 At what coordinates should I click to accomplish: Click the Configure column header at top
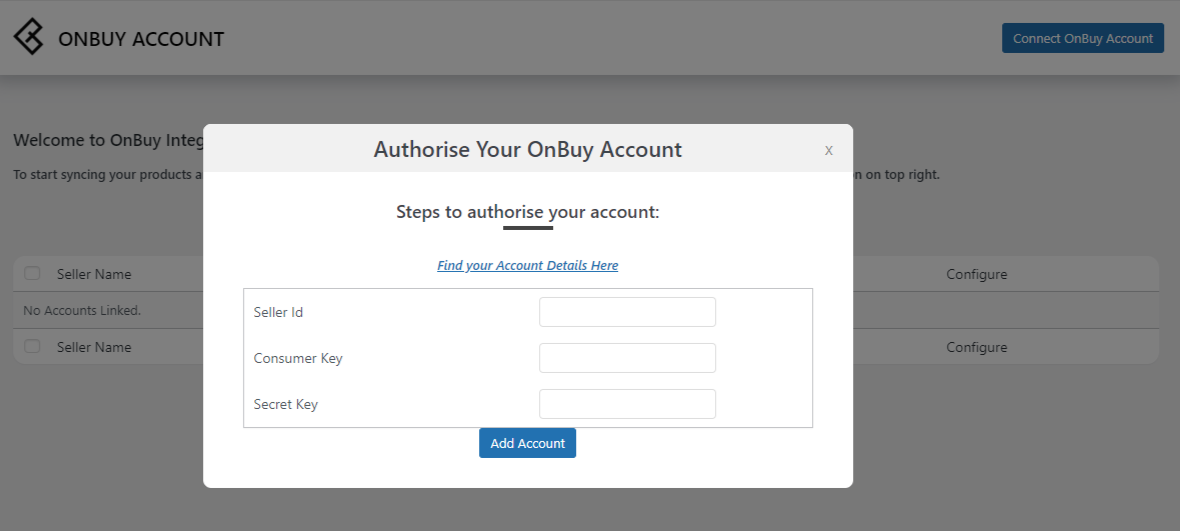(976, 275)
